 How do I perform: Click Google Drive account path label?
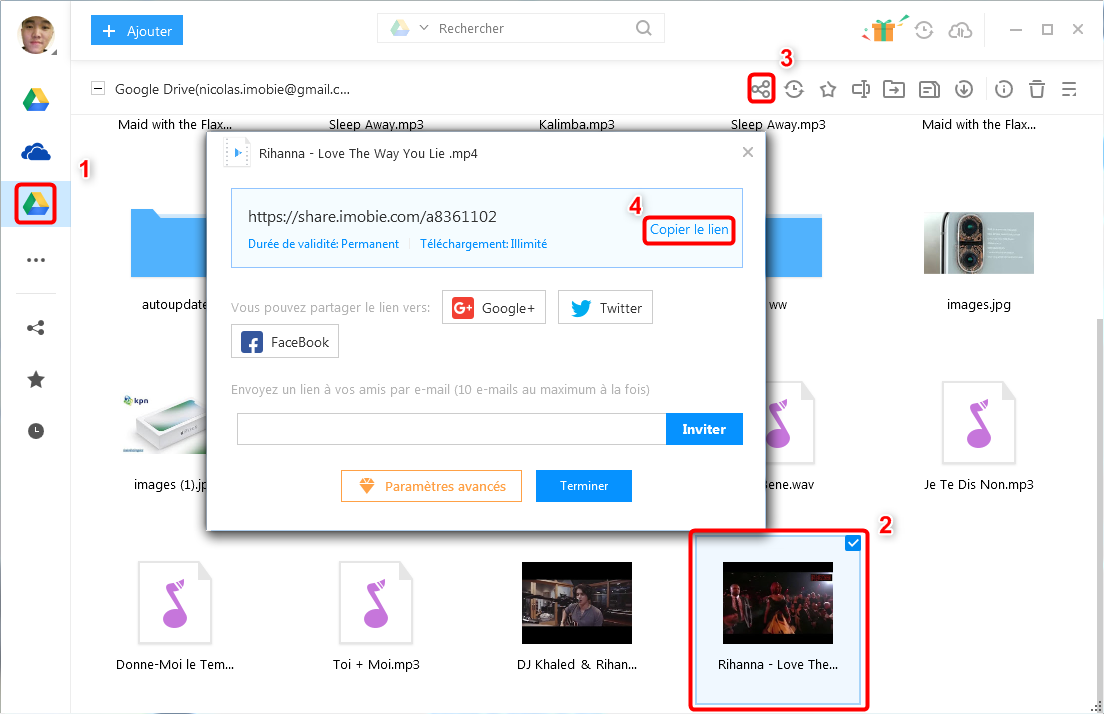(232, 89)
